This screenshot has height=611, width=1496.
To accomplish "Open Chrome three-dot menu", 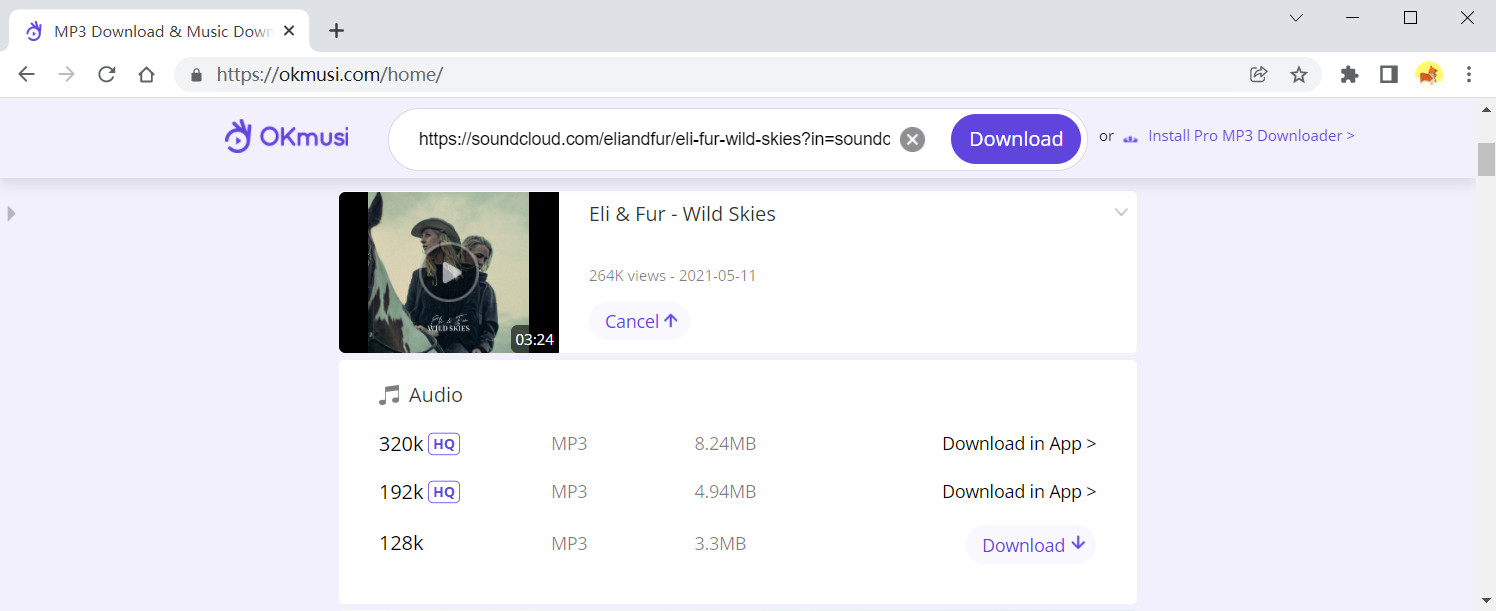I will (x=1469, y=74).
